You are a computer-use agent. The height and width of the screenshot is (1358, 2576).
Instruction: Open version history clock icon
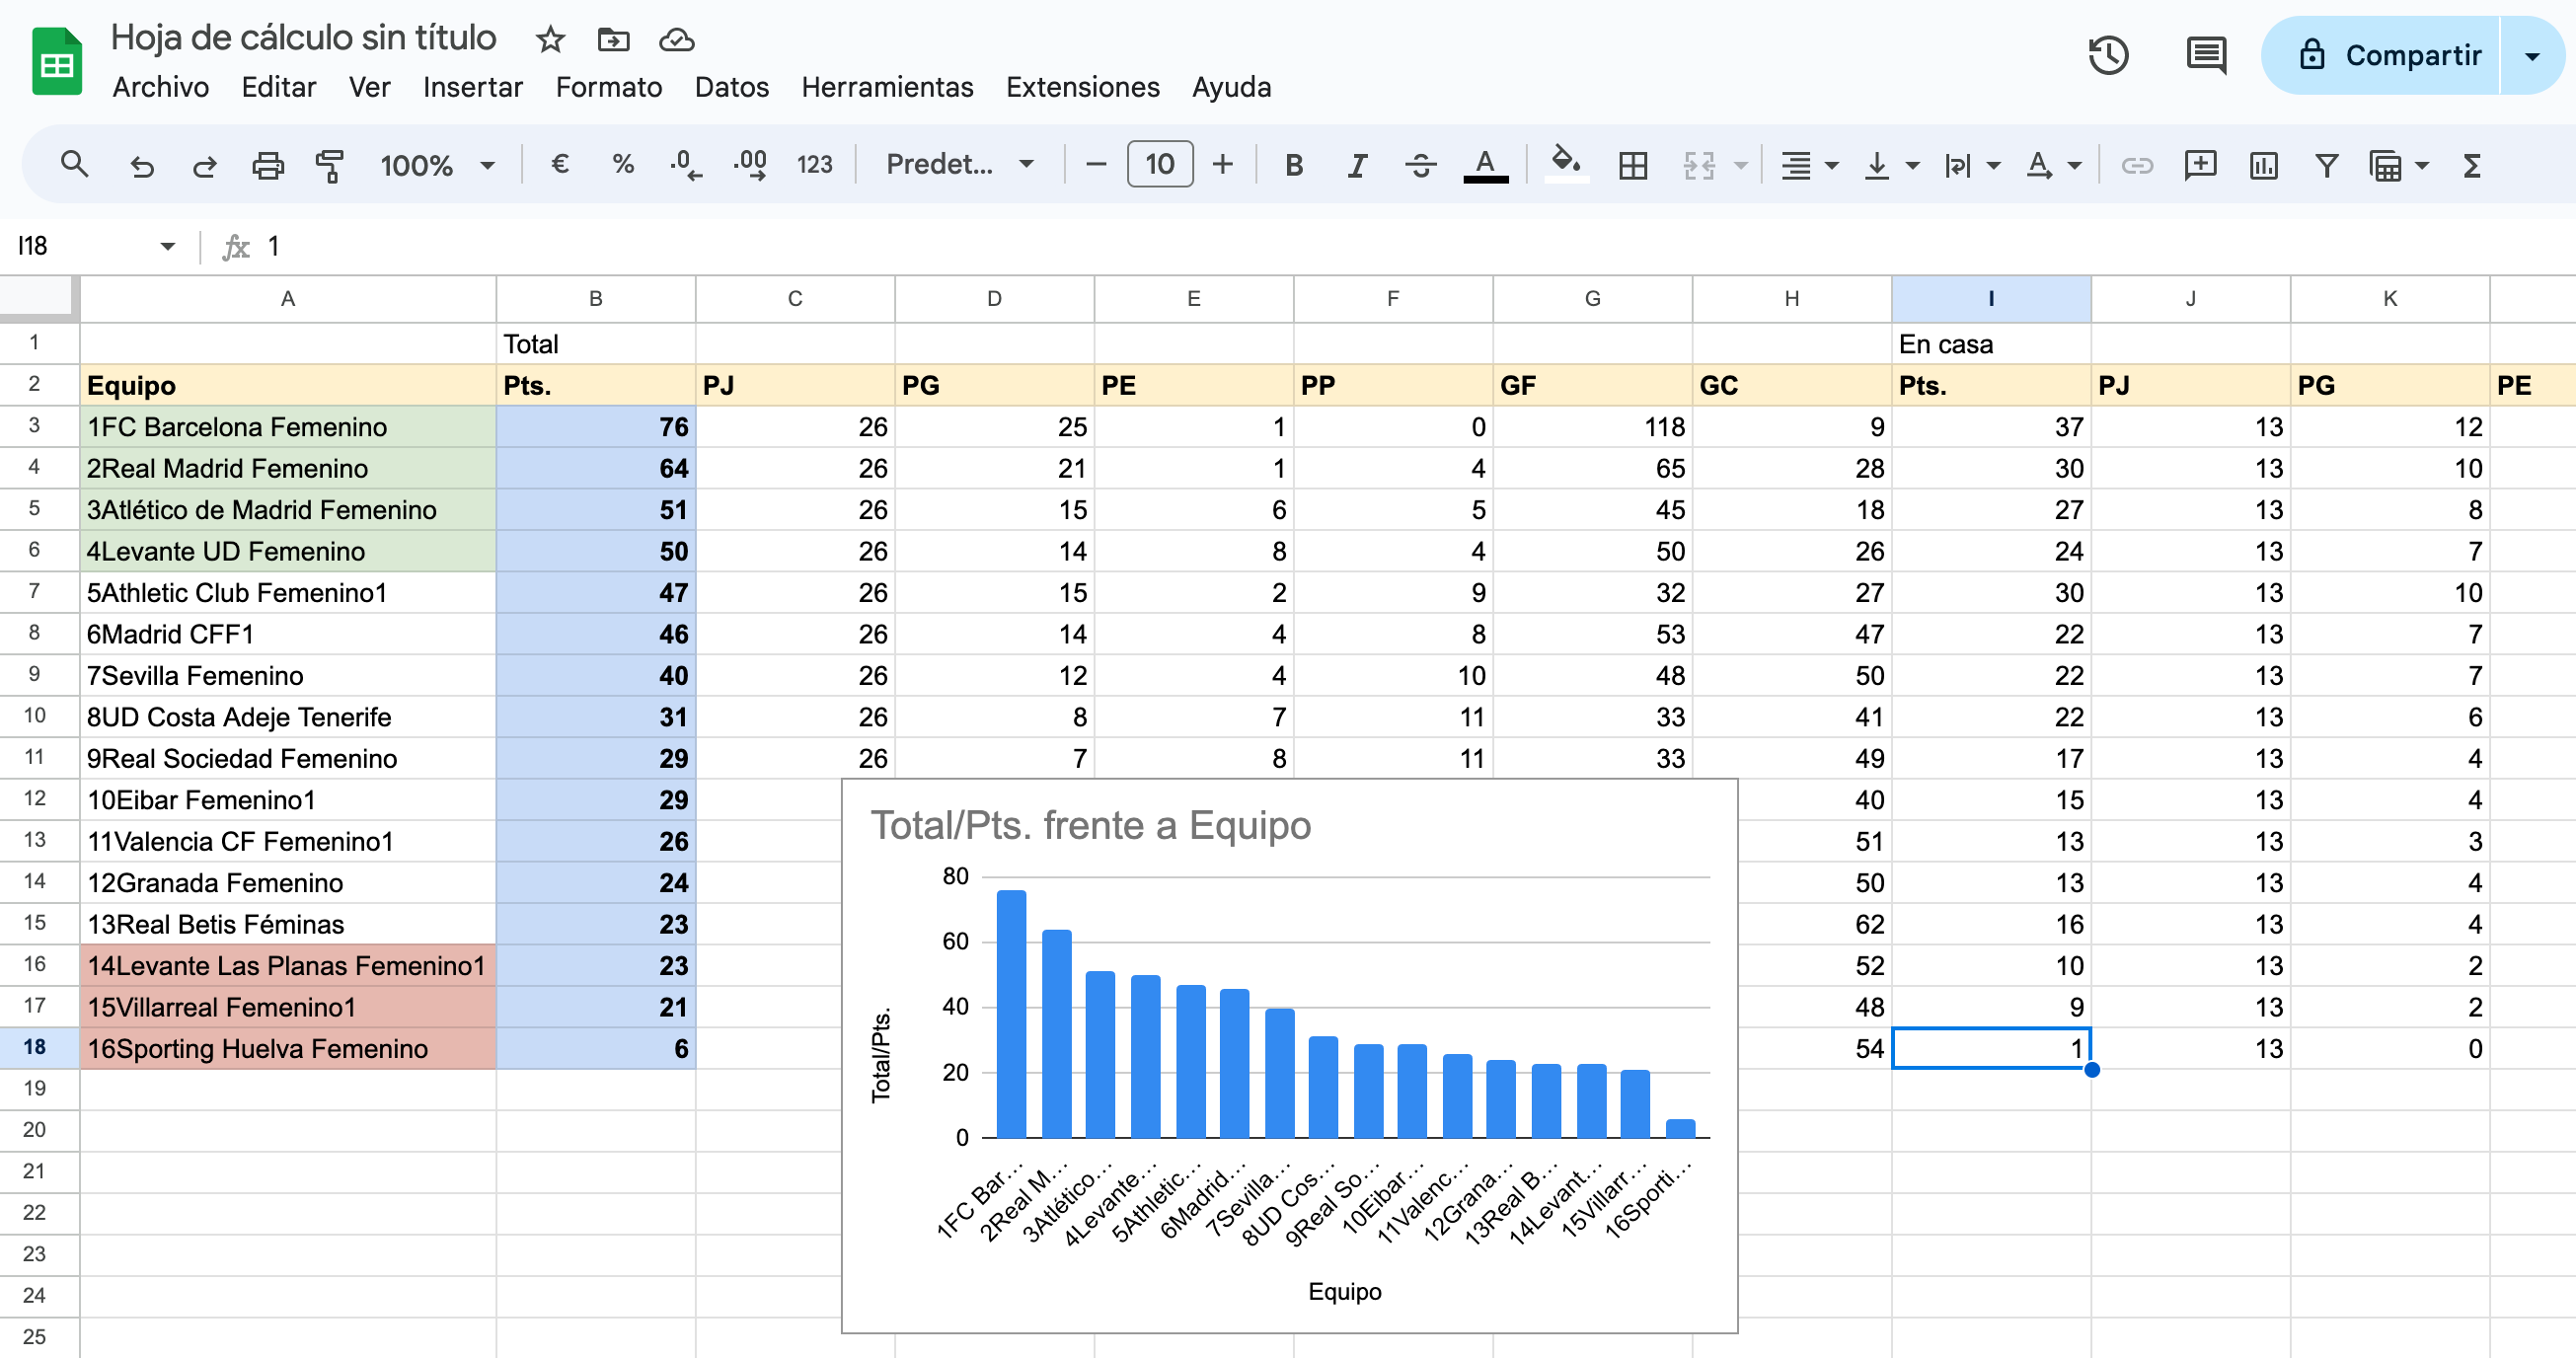(x=2107, y=56)
